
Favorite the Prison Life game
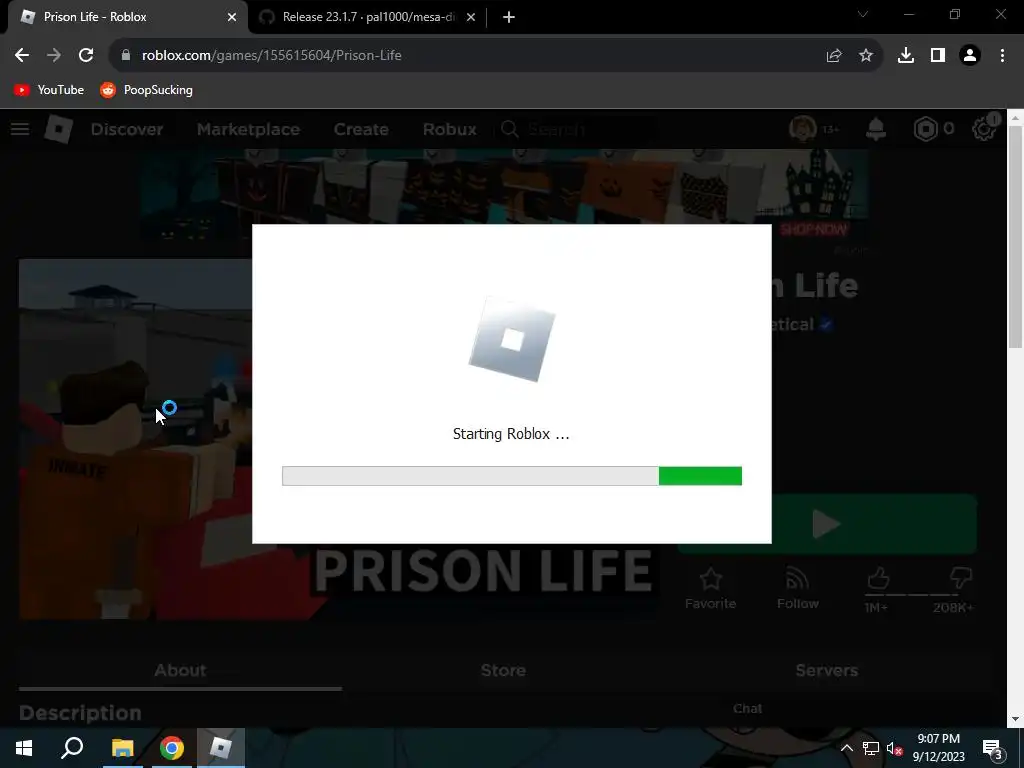[x=711, y=588]
